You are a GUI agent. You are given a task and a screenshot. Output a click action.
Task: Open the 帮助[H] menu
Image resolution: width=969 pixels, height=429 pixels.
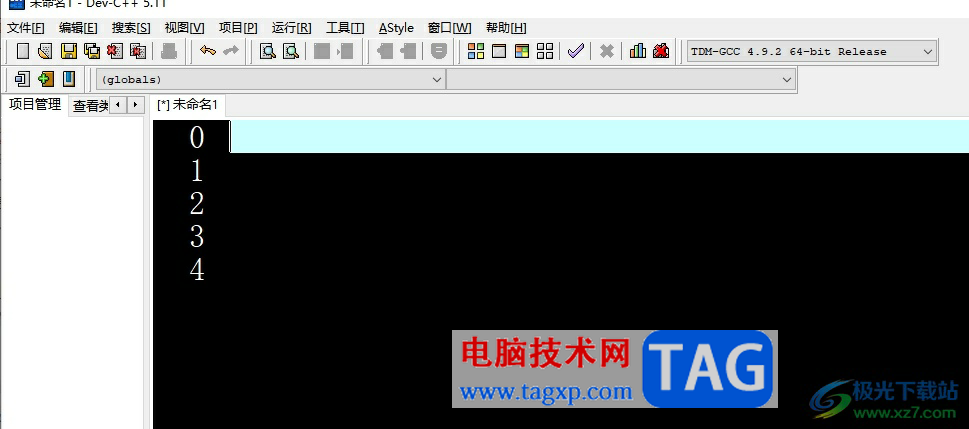tap(506, 28)
